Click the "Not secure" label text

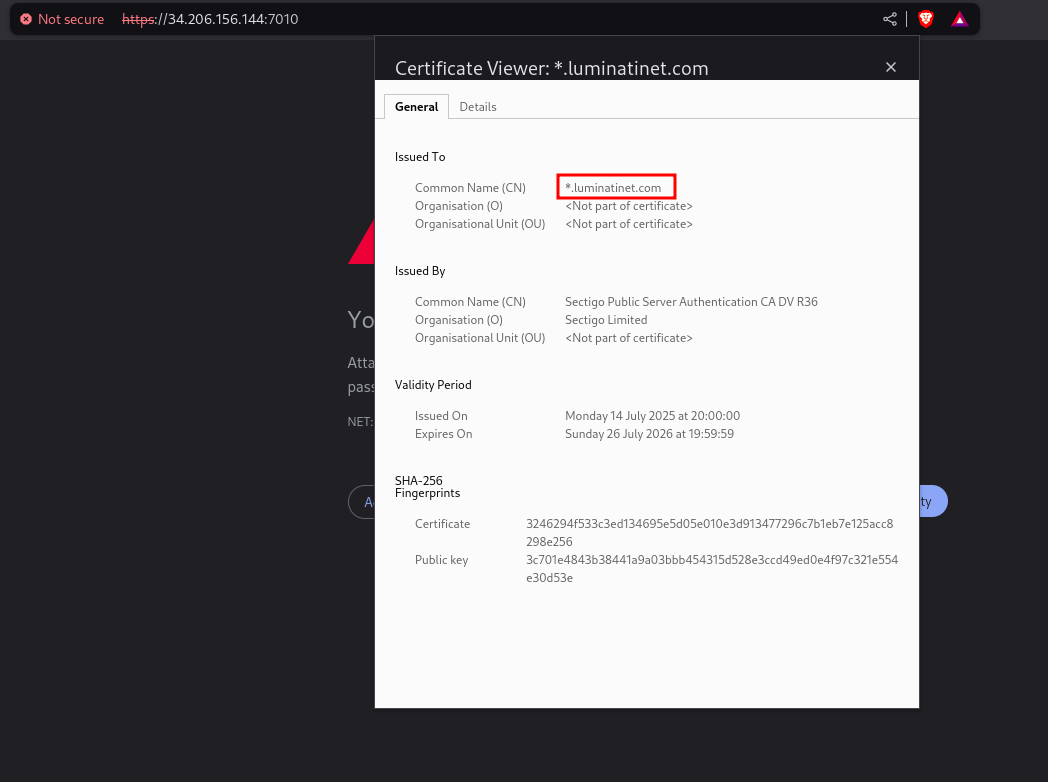(x=71, y=19)
